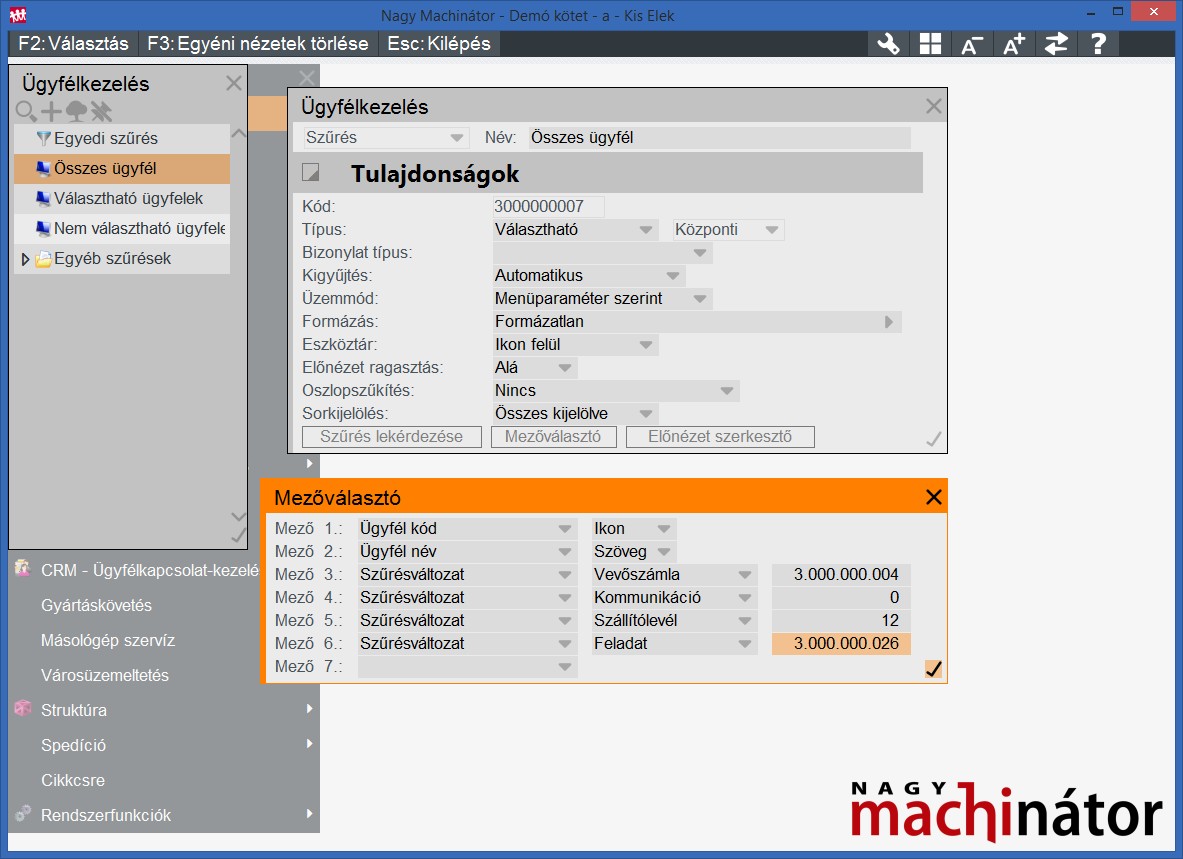Click the Rendszerfunkciók gears icon
This screenshot has width=1183, height=859.
click(x=23, y=813)
